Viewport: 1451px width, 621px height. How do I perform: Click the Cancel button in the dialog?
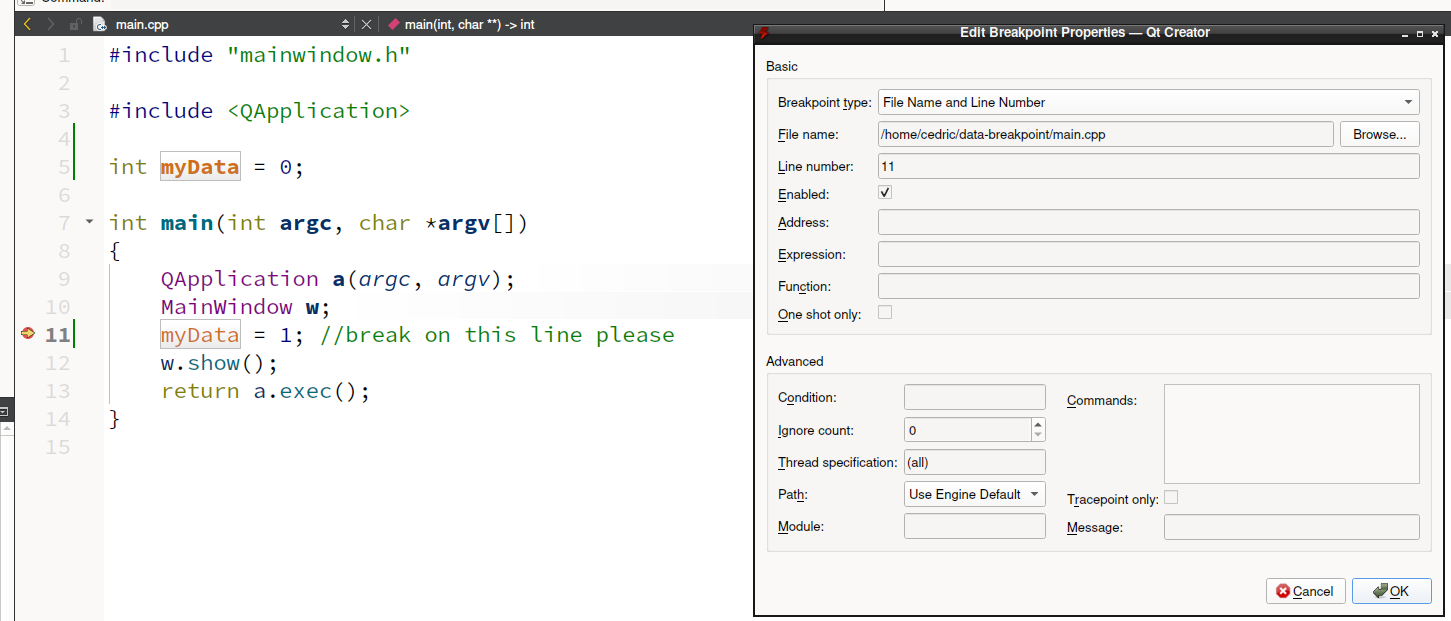(1306, 591)
